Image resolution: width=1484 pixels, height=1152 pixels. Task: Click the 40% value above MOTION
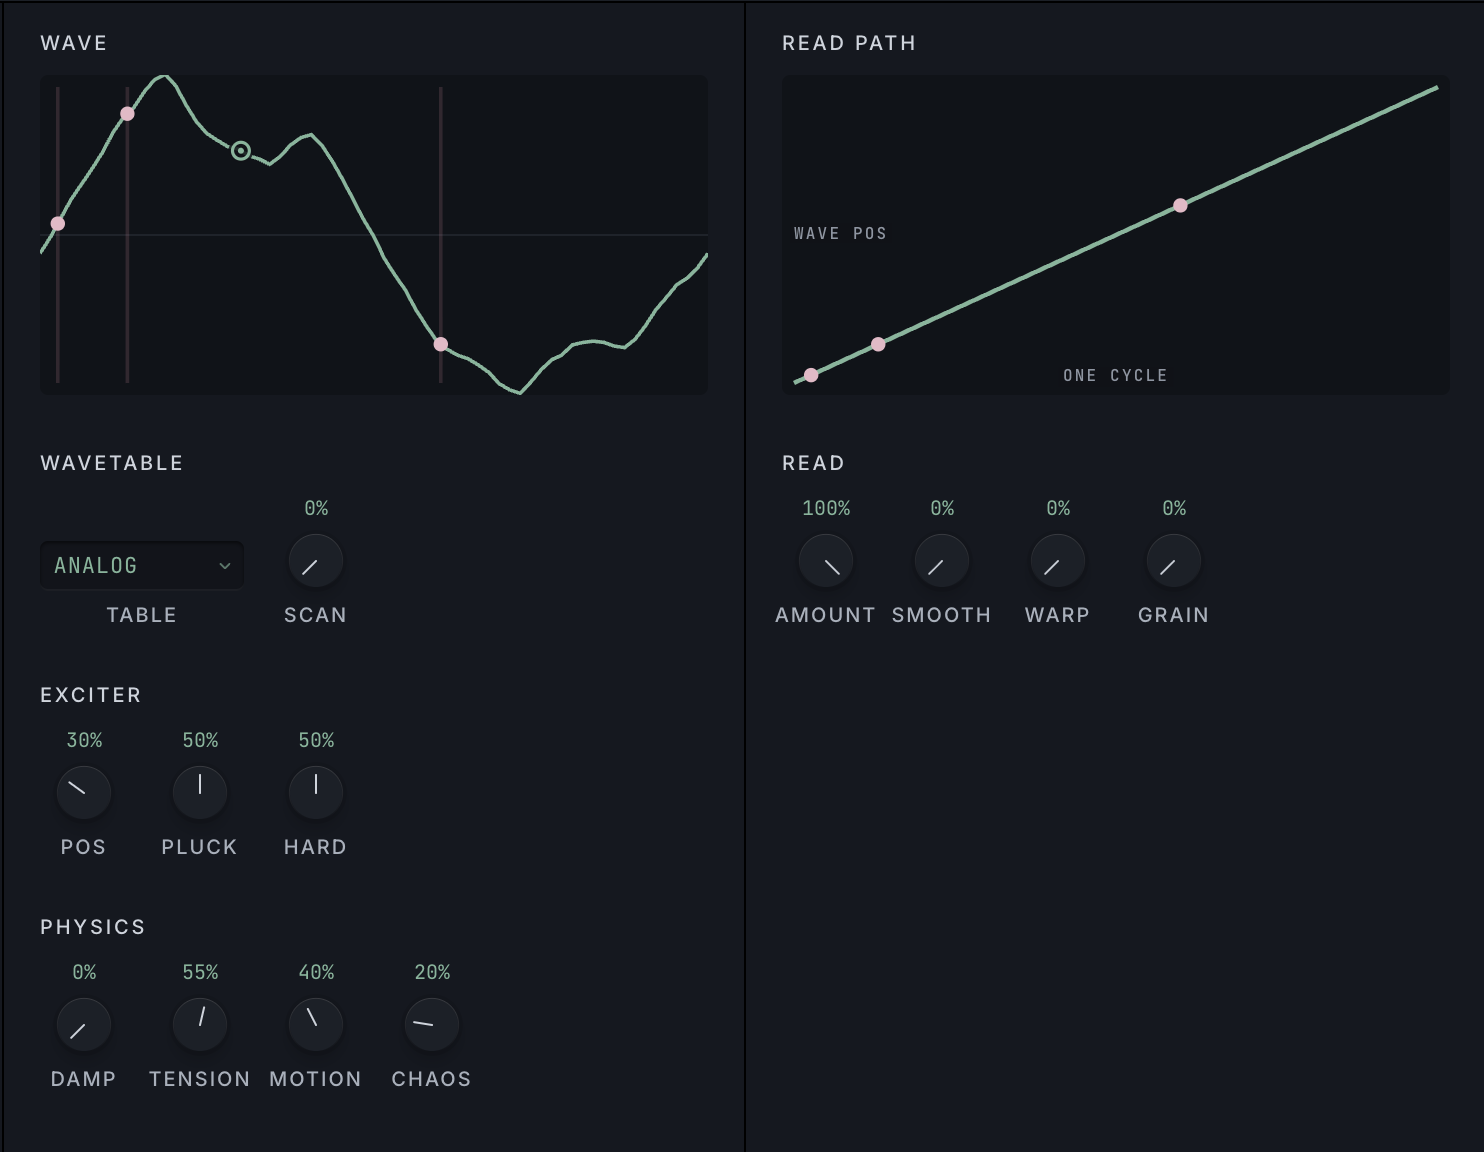(x=316, y=972)
